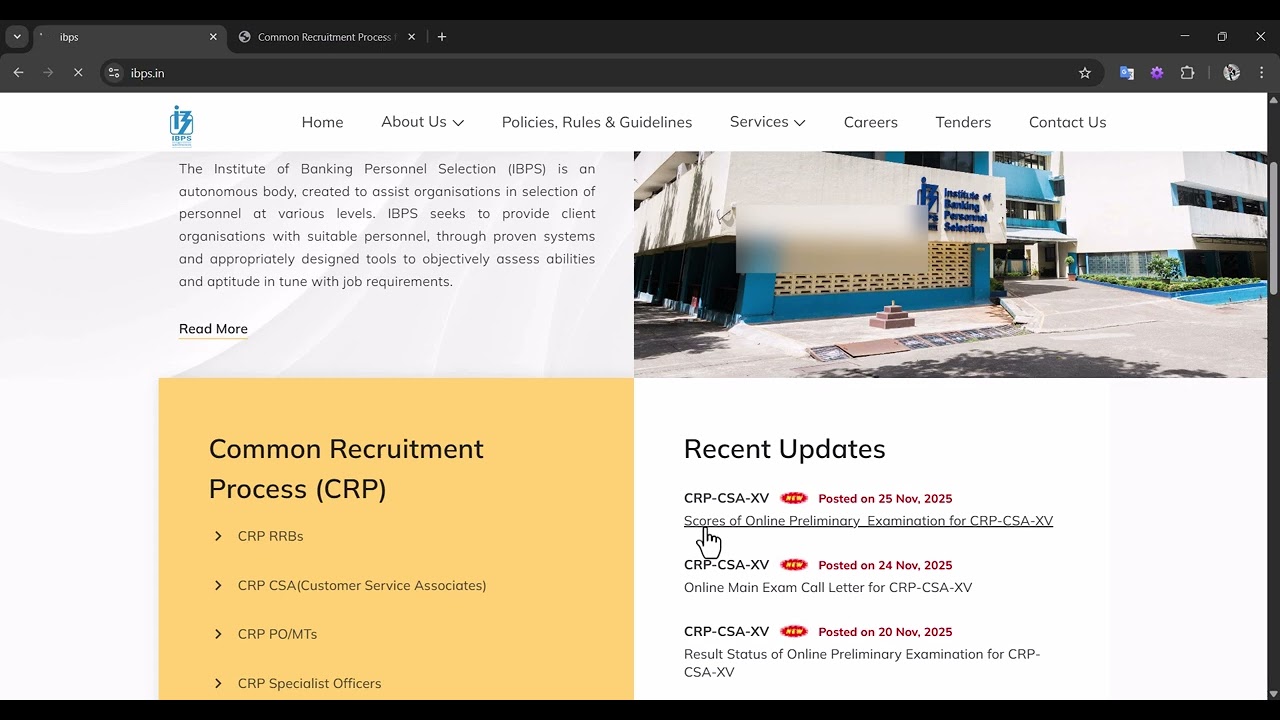Open Scores of Online Preliminary Examination link

coord(868,521)
